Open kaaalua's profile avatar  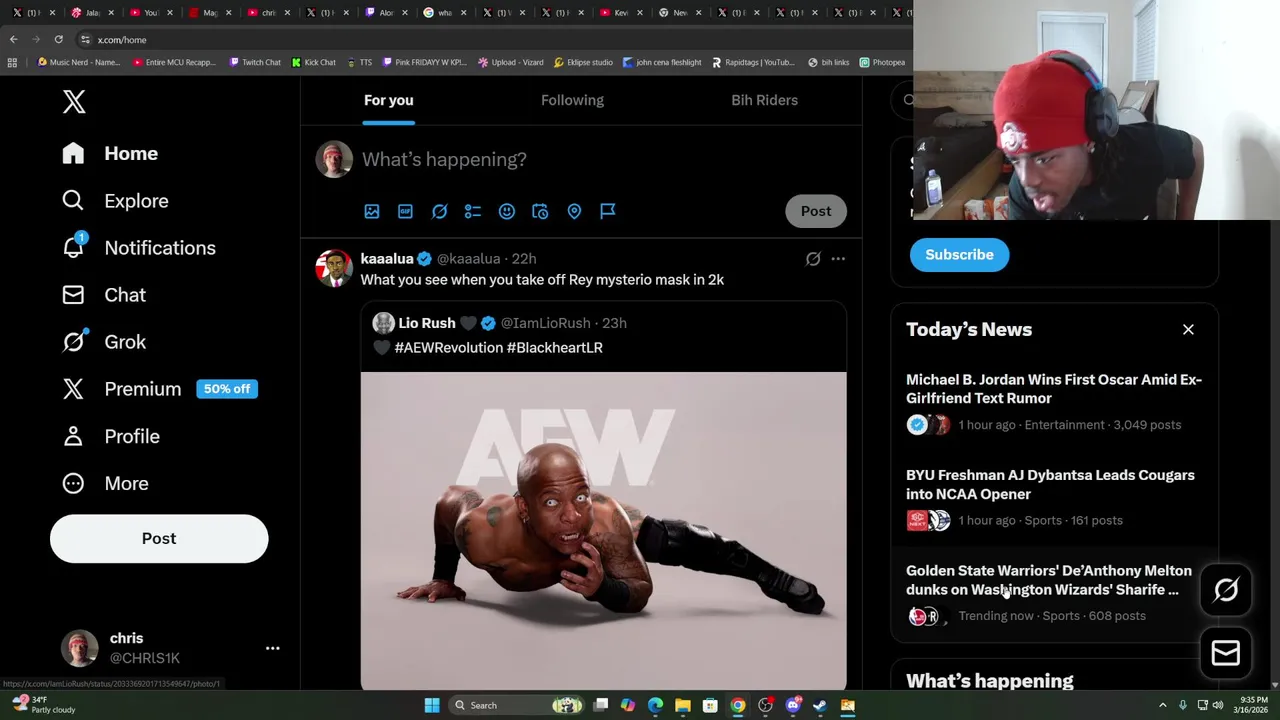[334, 268]
